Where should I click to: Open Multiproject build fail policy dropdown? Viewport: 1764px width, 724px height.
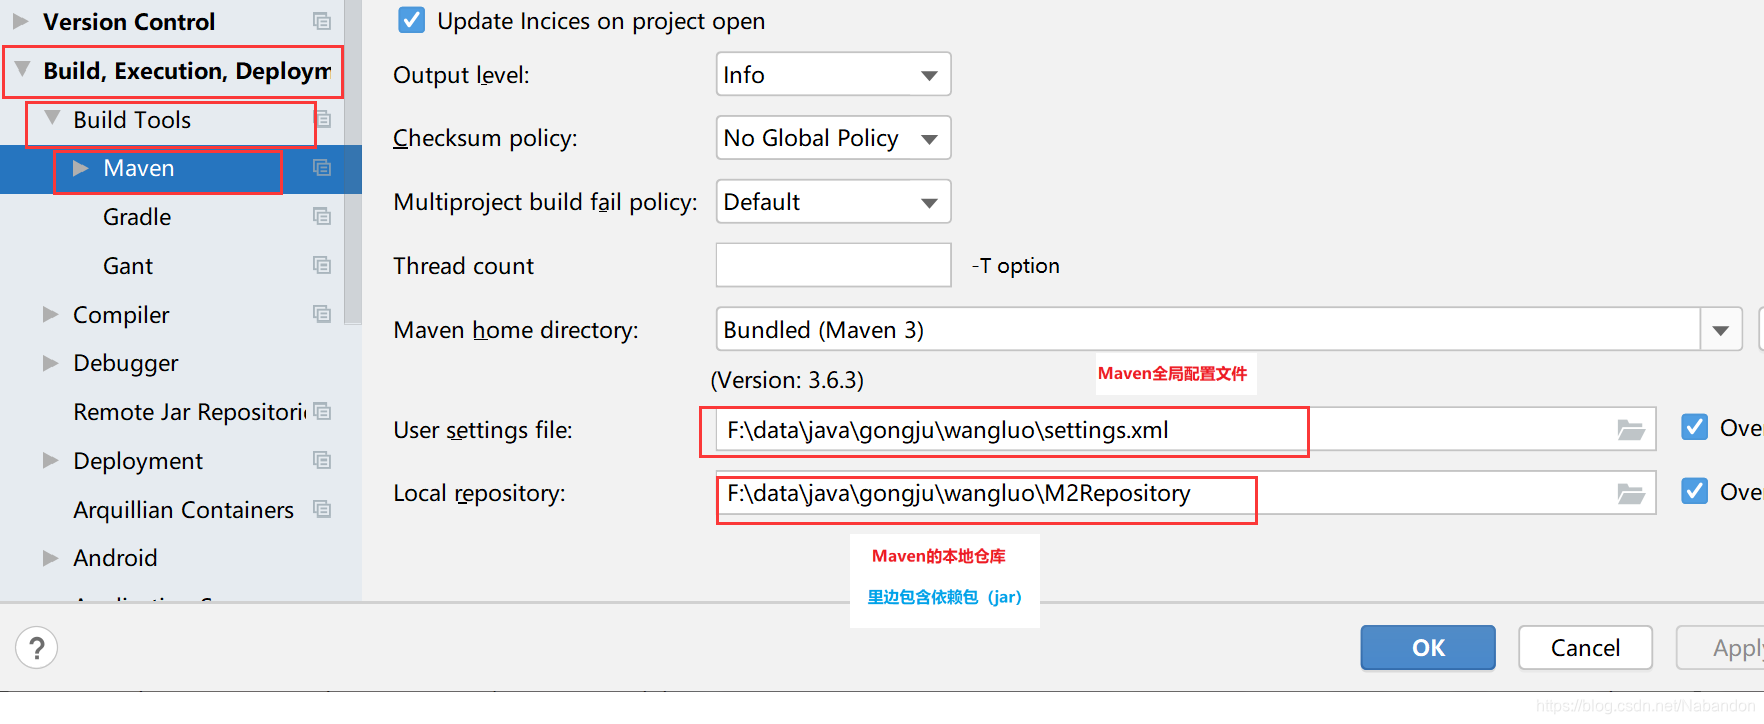(x=833, y=202)
